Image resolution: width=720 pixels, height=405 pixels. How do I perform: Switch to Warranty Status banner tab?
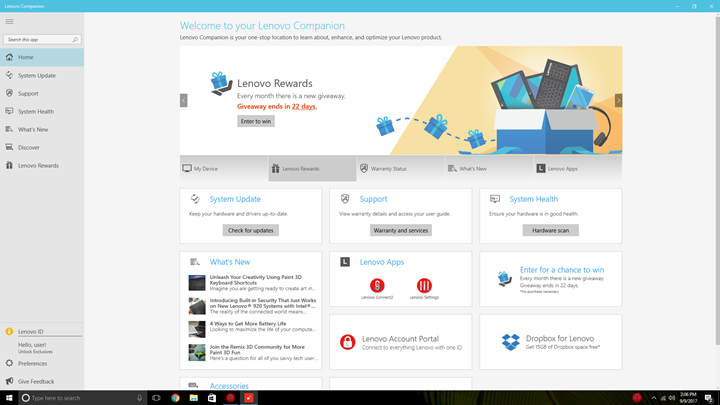tap(400, 169)
